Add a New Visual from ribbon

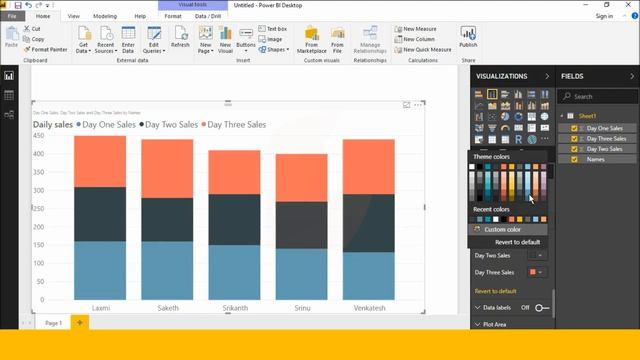pos(225,40)
